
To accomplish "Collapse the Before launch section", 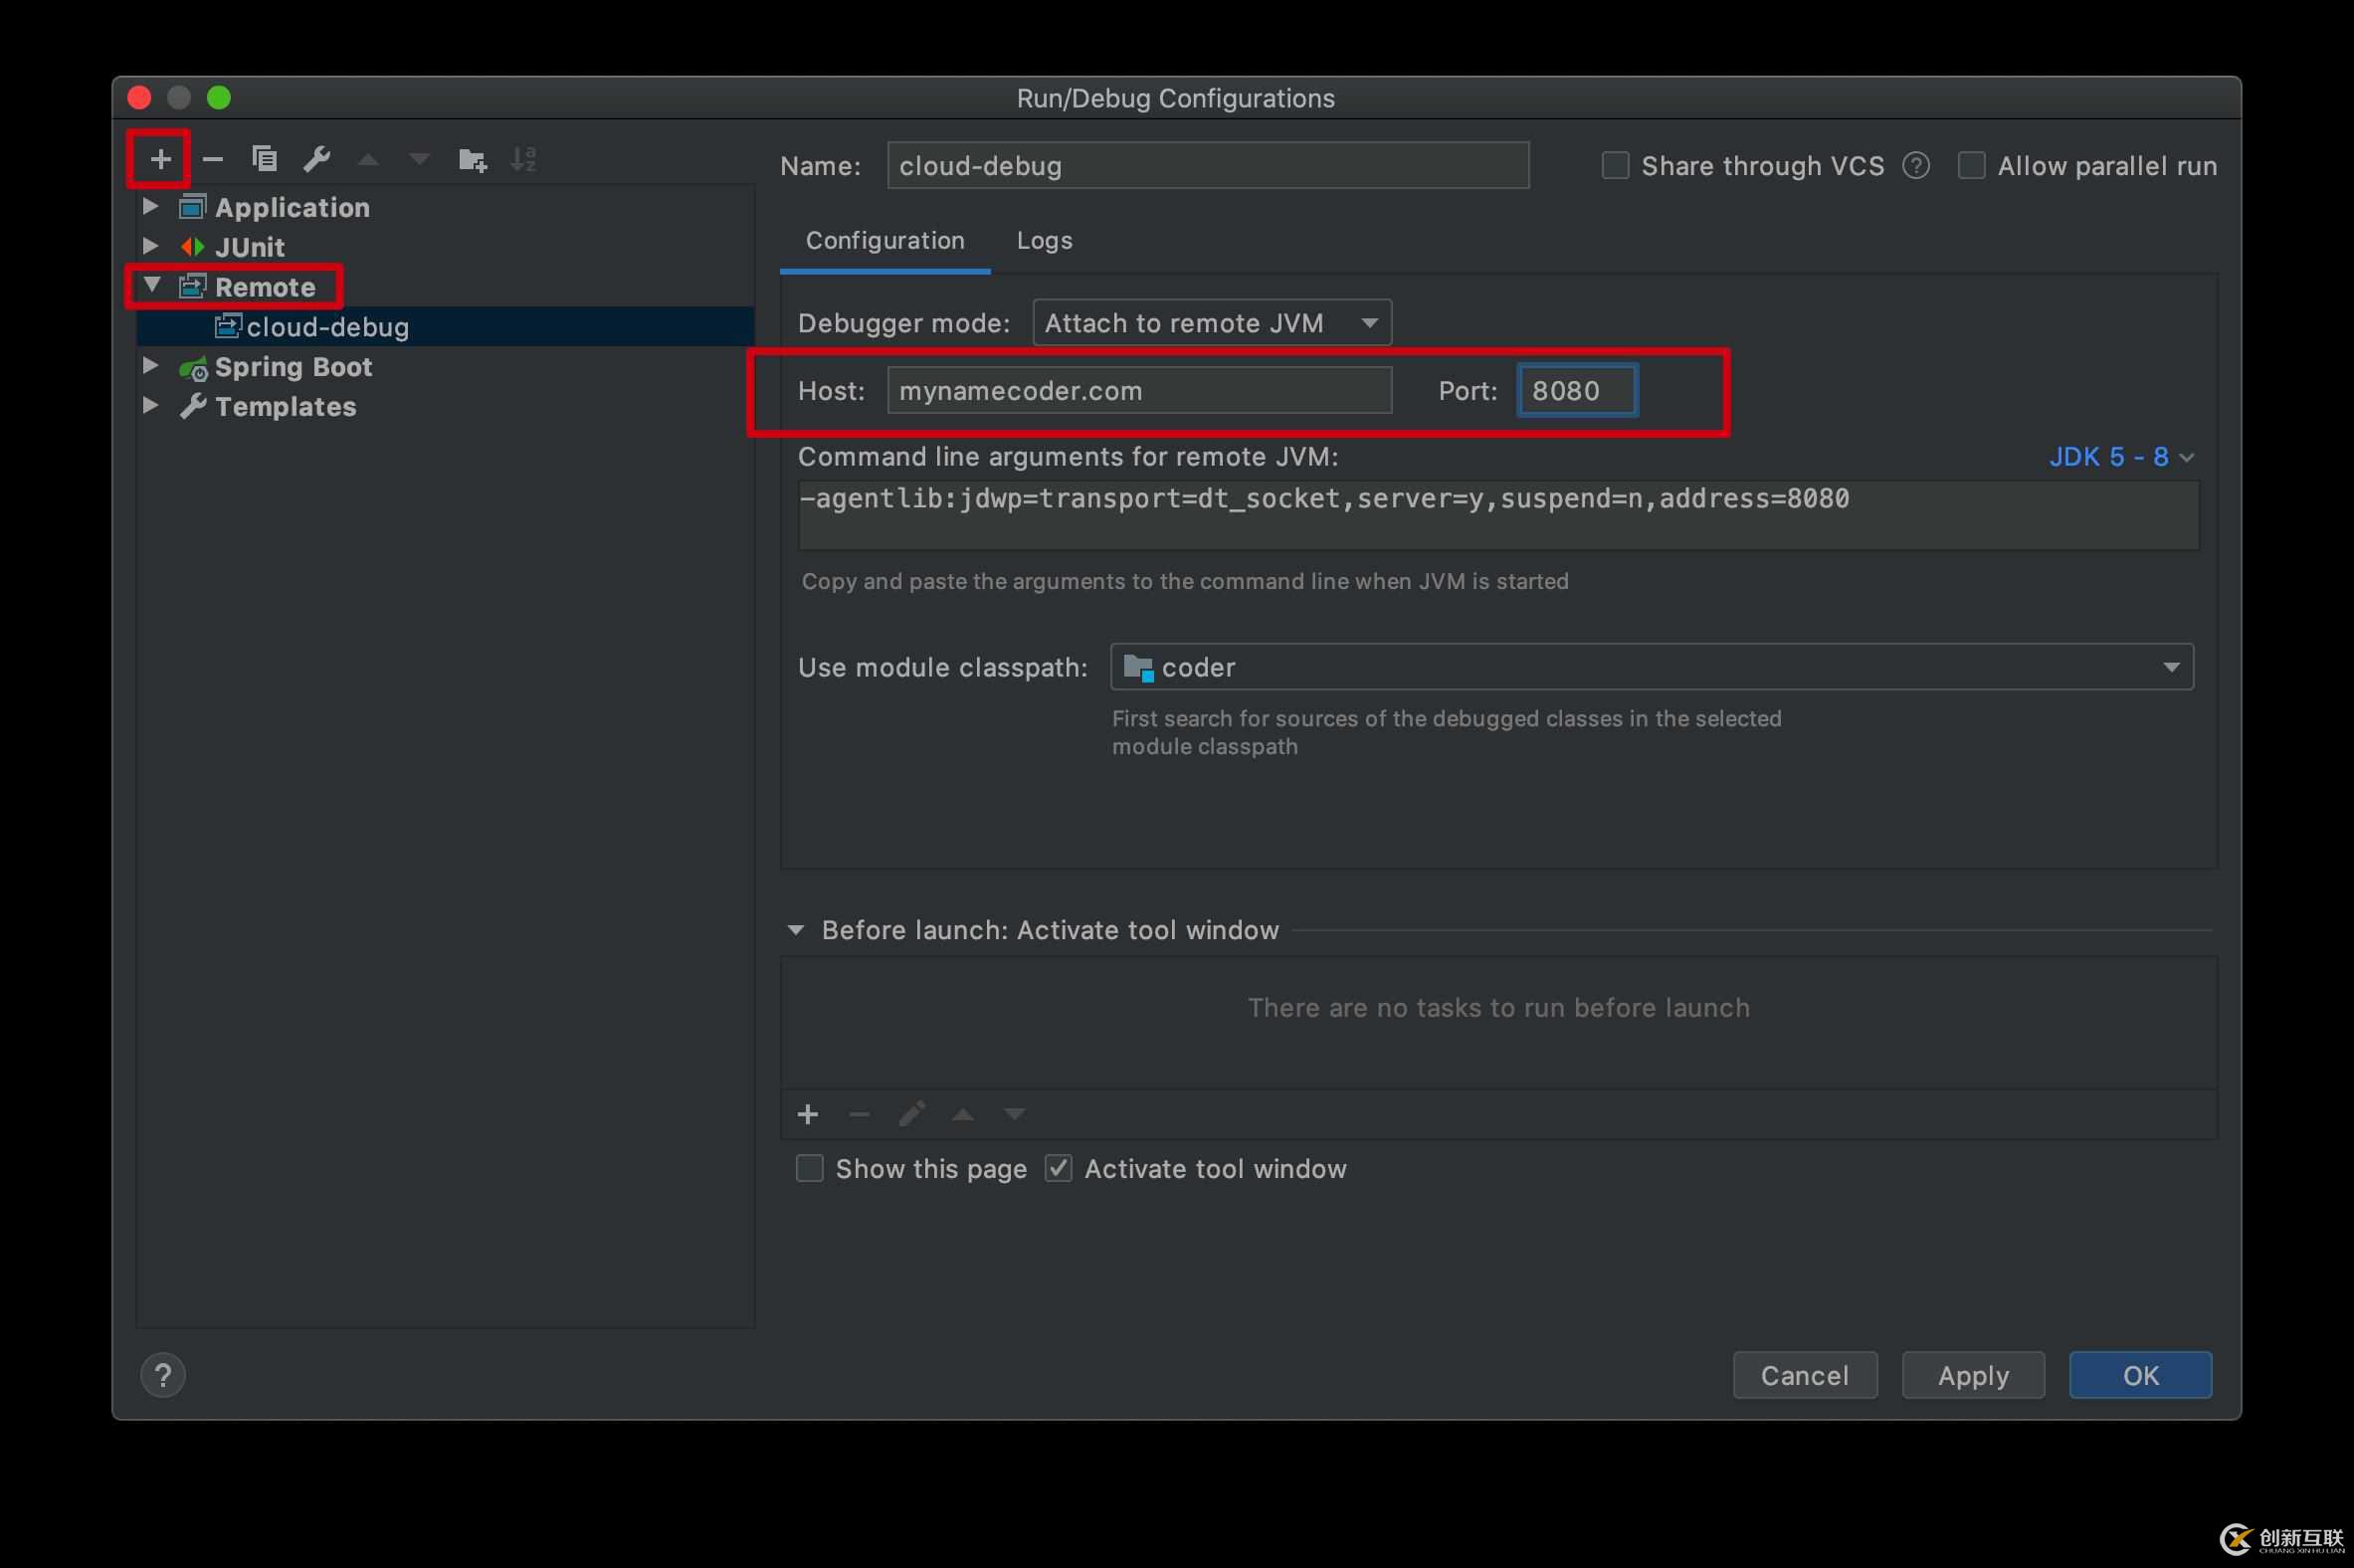I will [796, 930].
